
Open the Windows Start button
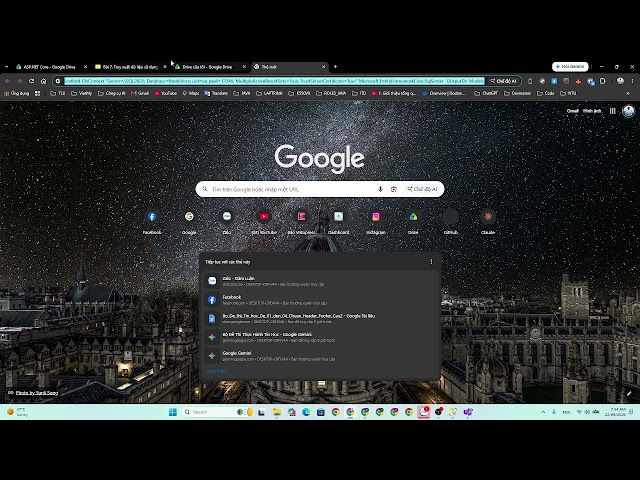(x=173, y=412)
